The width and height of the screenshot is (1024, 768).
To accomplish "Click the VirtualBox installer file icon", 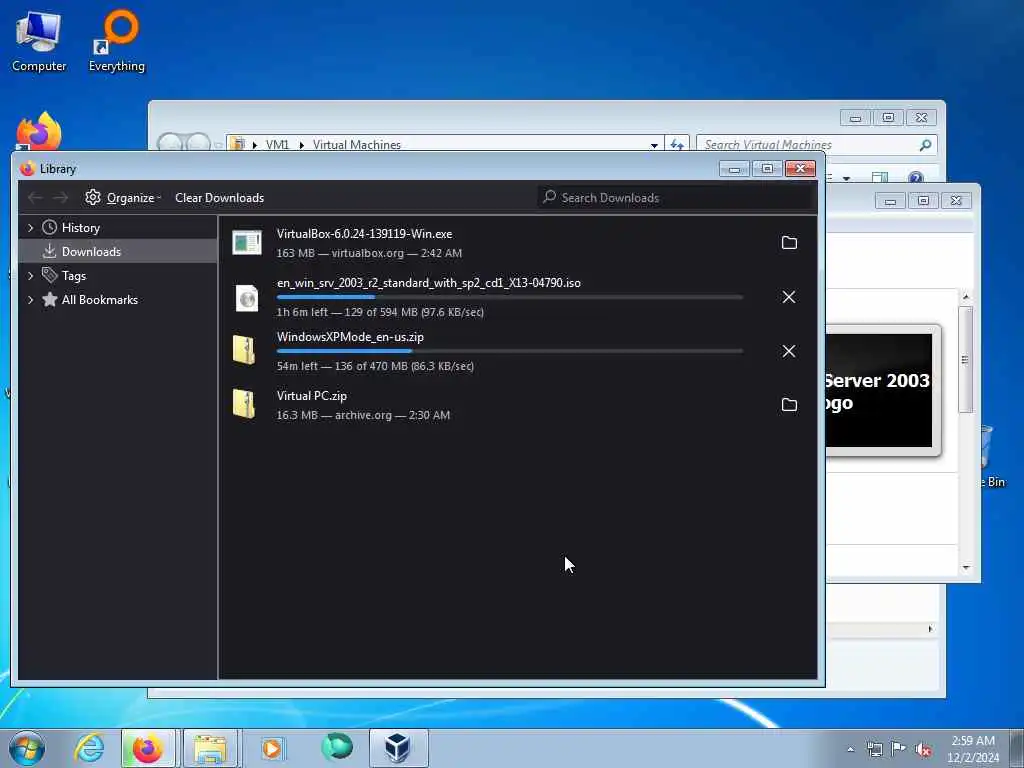I will [x=247, y=243].
